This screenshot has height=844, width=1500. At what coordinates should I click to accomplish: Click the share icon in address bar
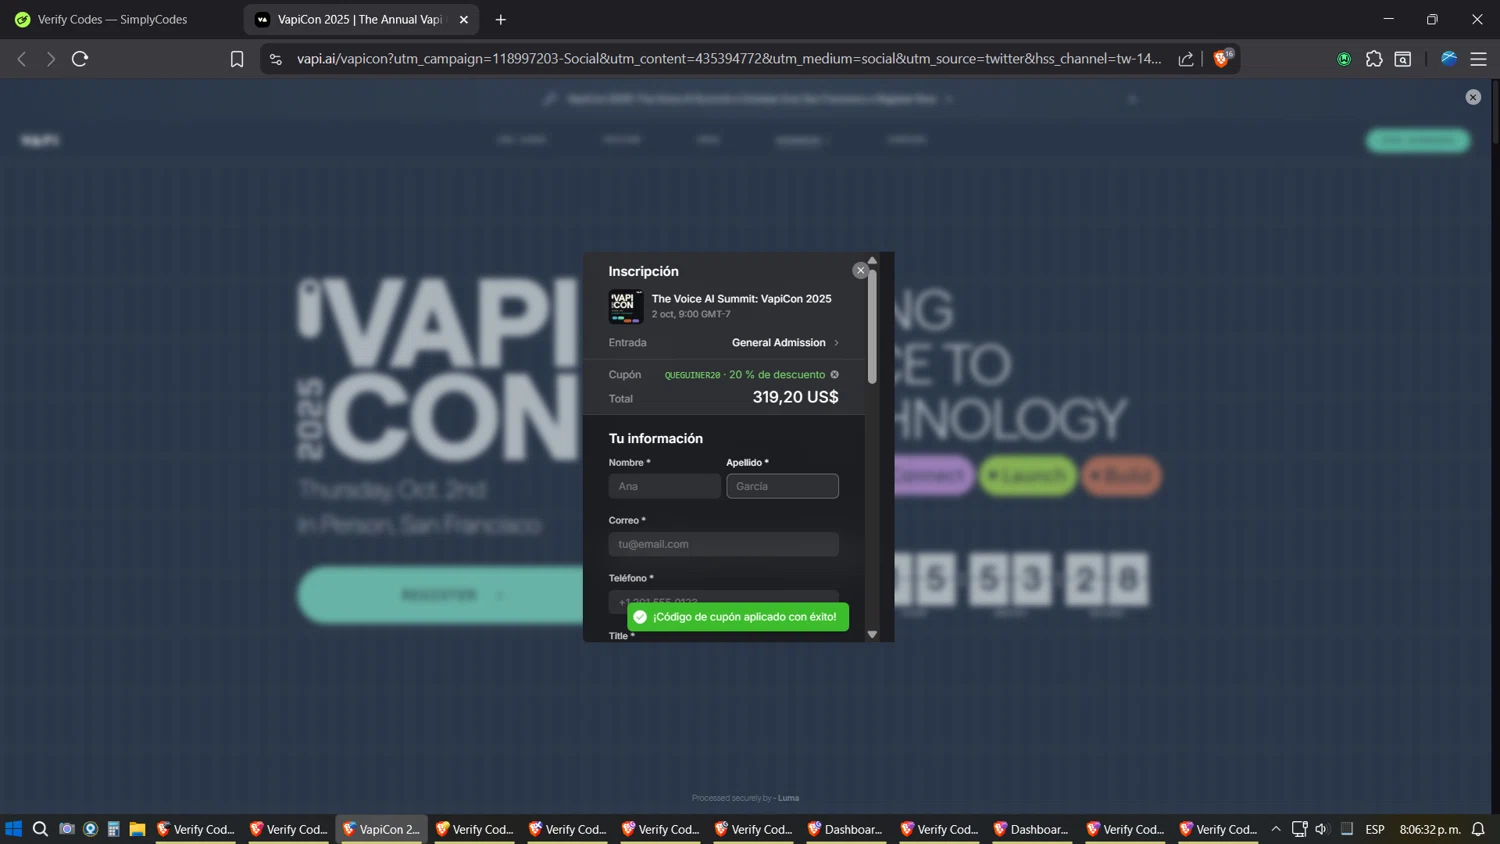click(x=1186, y=59)
